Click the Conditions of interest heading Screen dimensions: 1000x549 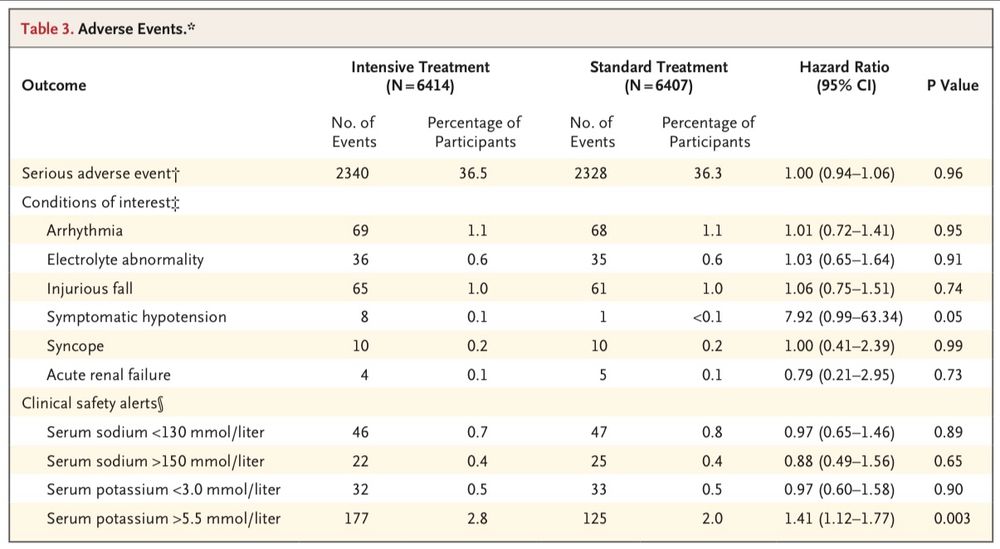click(x=101, y=203)
